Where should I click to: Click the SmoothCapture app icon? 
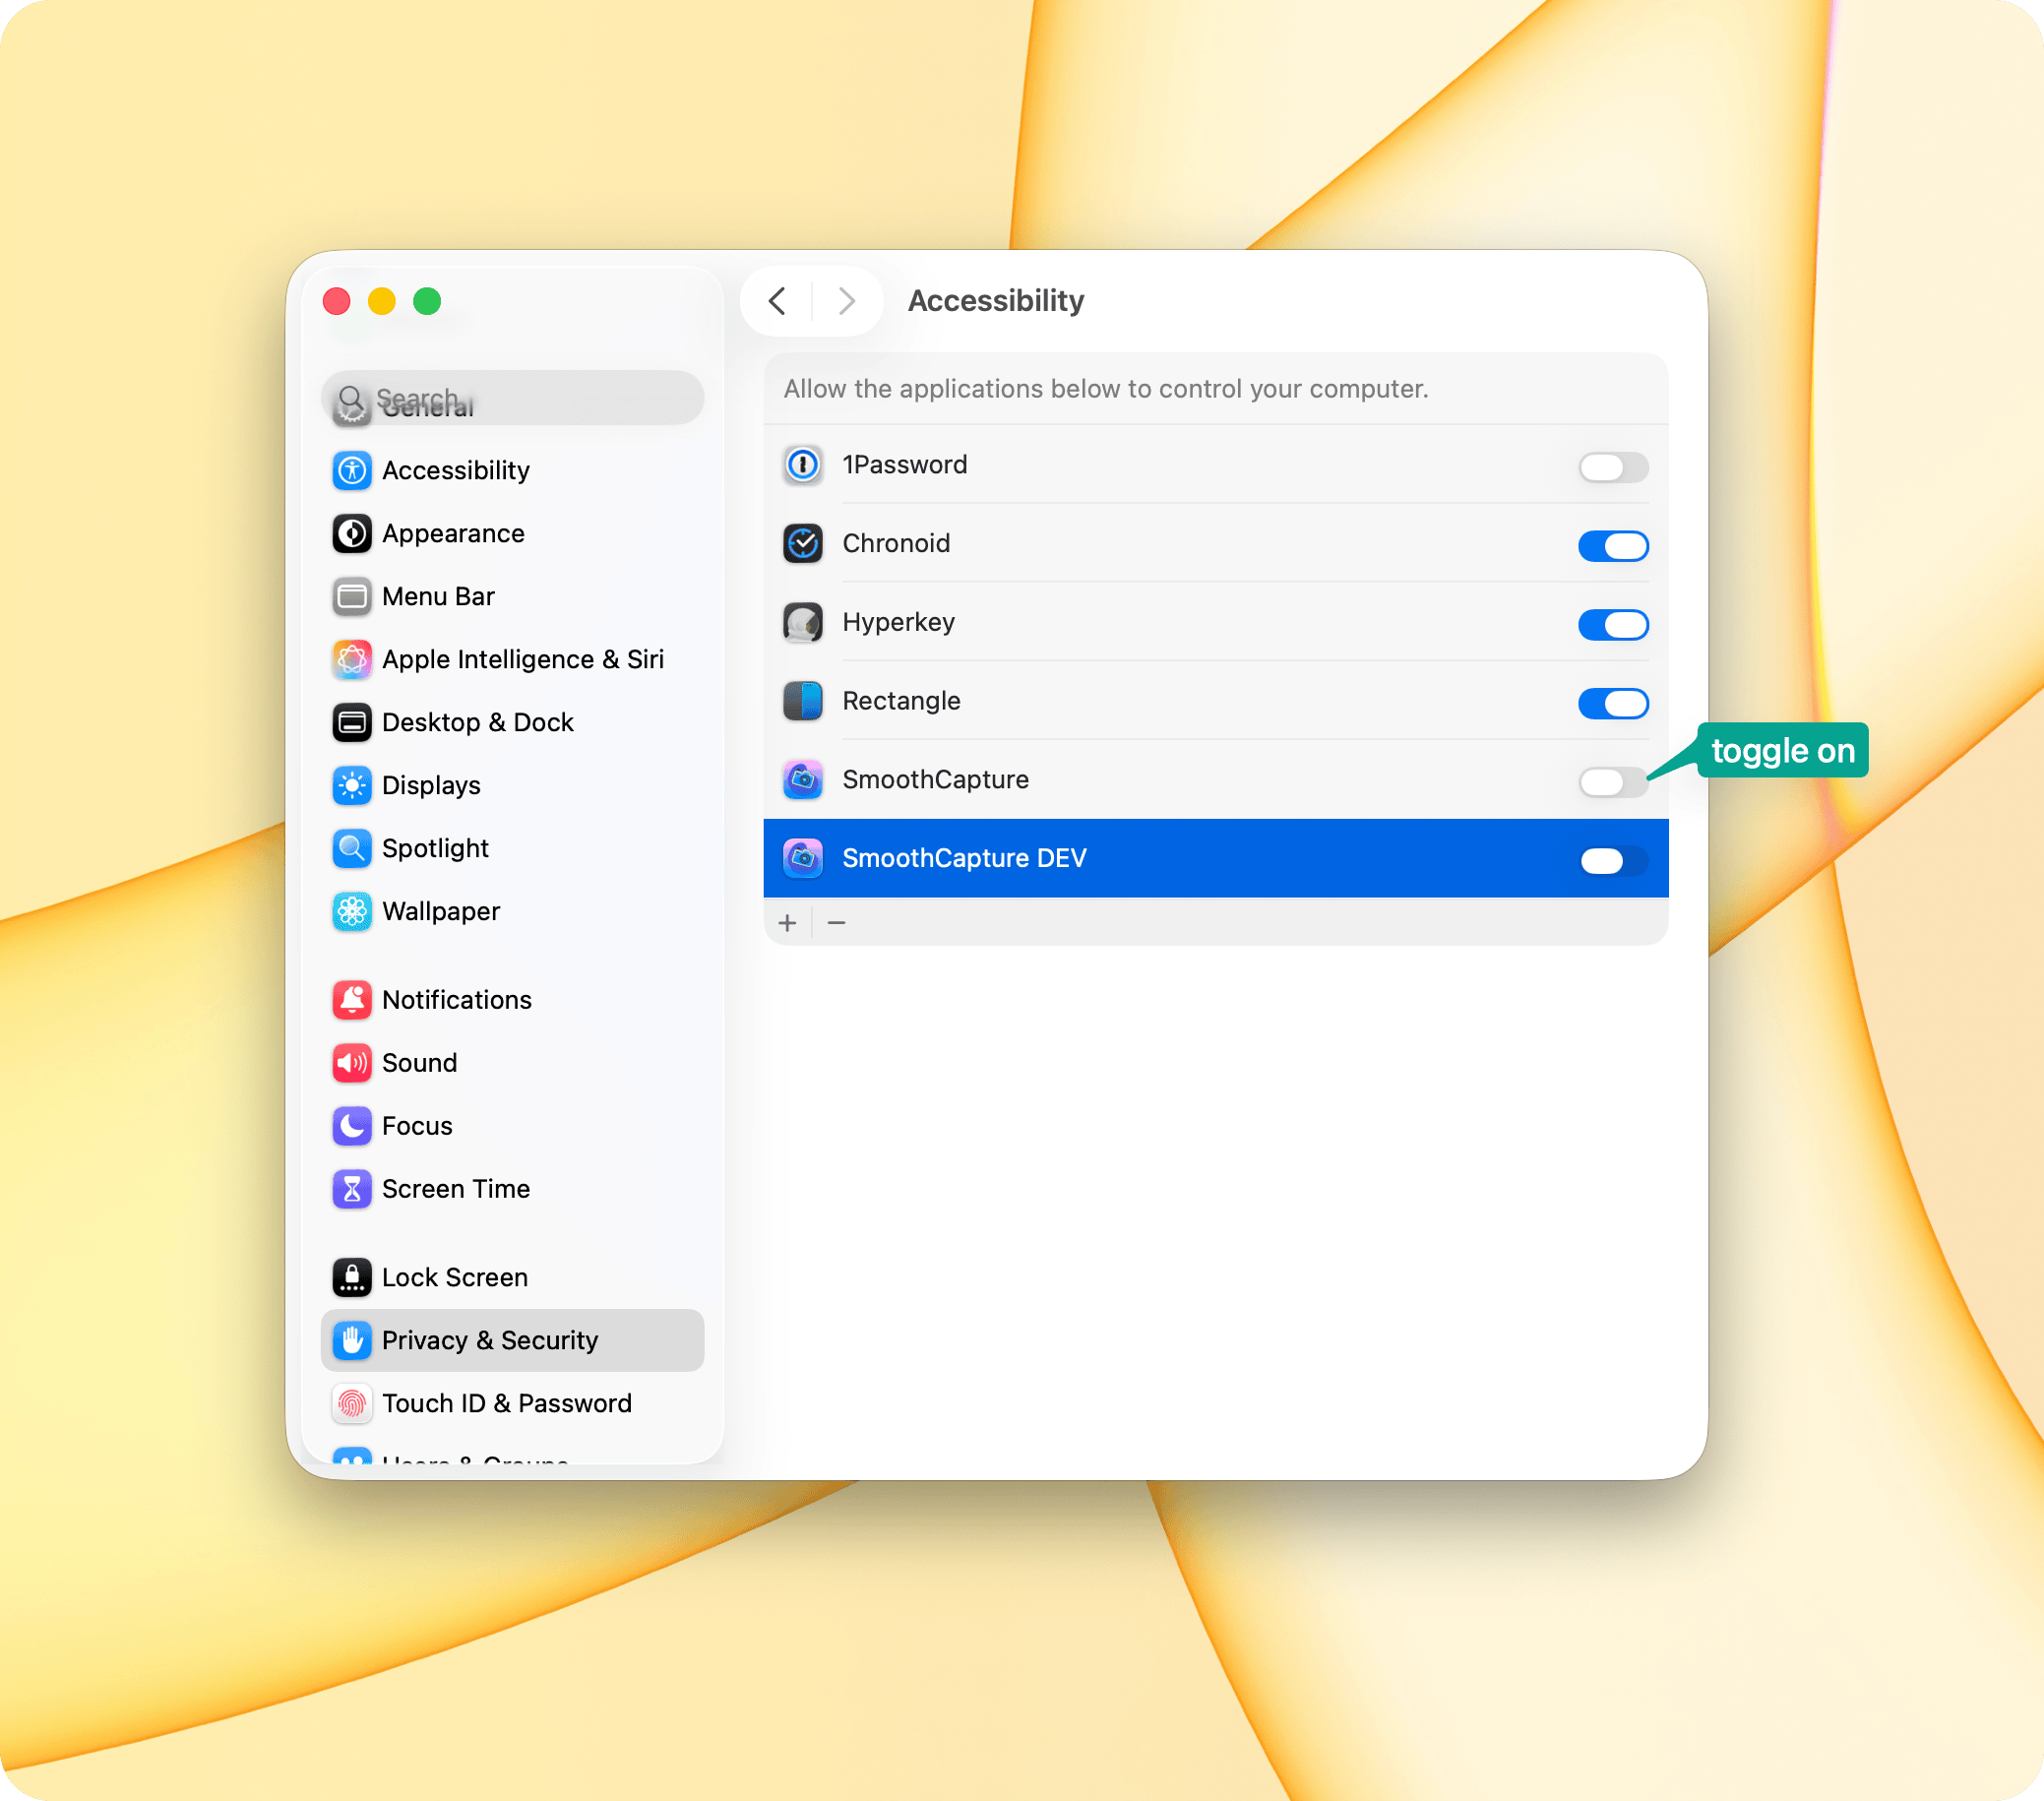803,779
